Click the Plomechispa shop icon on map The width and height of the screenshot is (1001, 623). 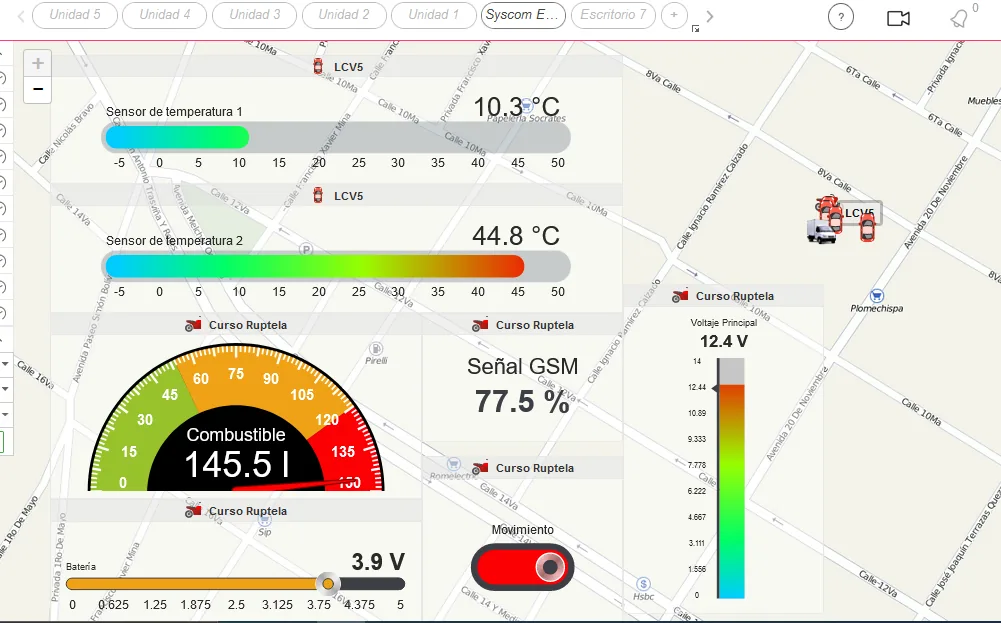click(x=877, y=296)
